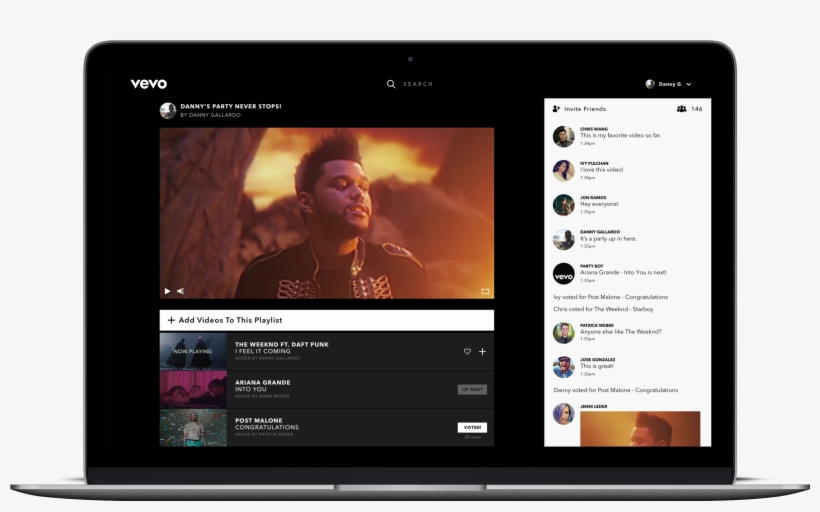Screen dimensions: 820x512
Task: Click the DANNY'S PARTY NEVER STOPS! title
Action: (x=231, y=106)
